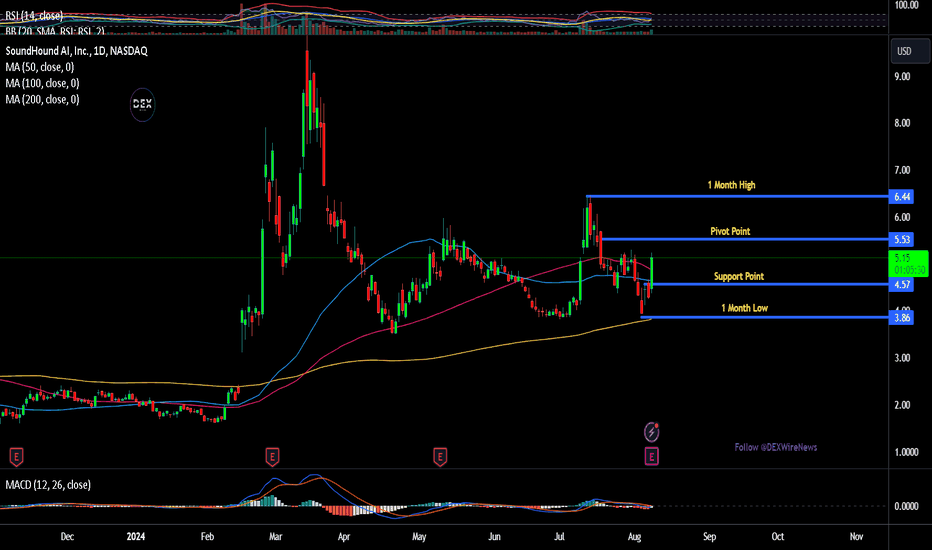This screenshot has height=550, width=932.
Task: Click the 9.00 price scale value
Action: point(902,77)
